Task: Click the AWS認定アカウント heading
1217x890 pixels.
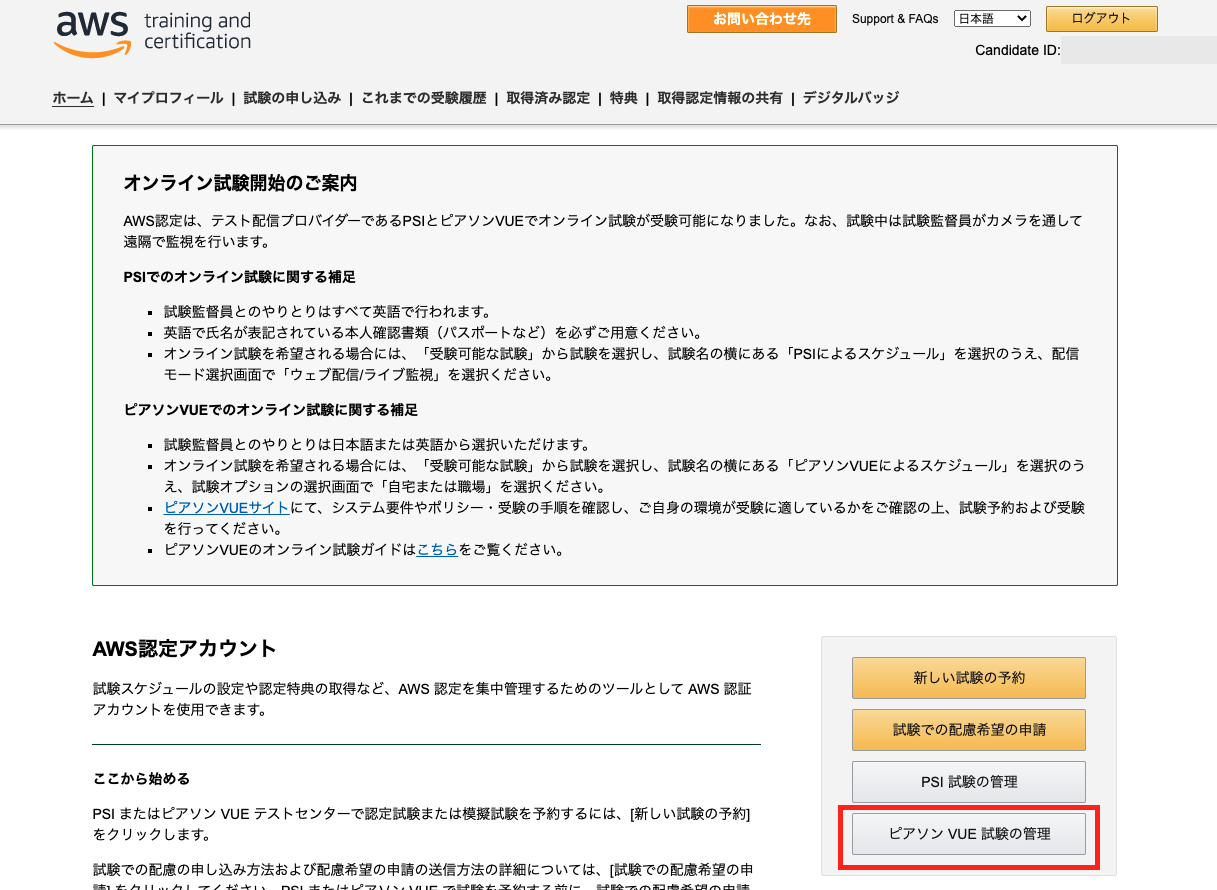Action: click(x=184, y=648)
